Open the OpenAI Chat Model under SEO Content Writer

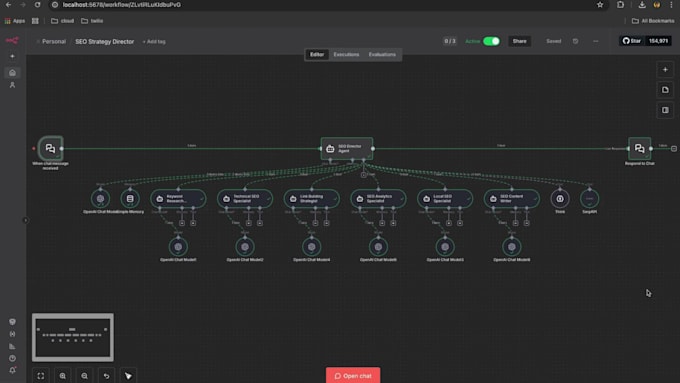512,247
